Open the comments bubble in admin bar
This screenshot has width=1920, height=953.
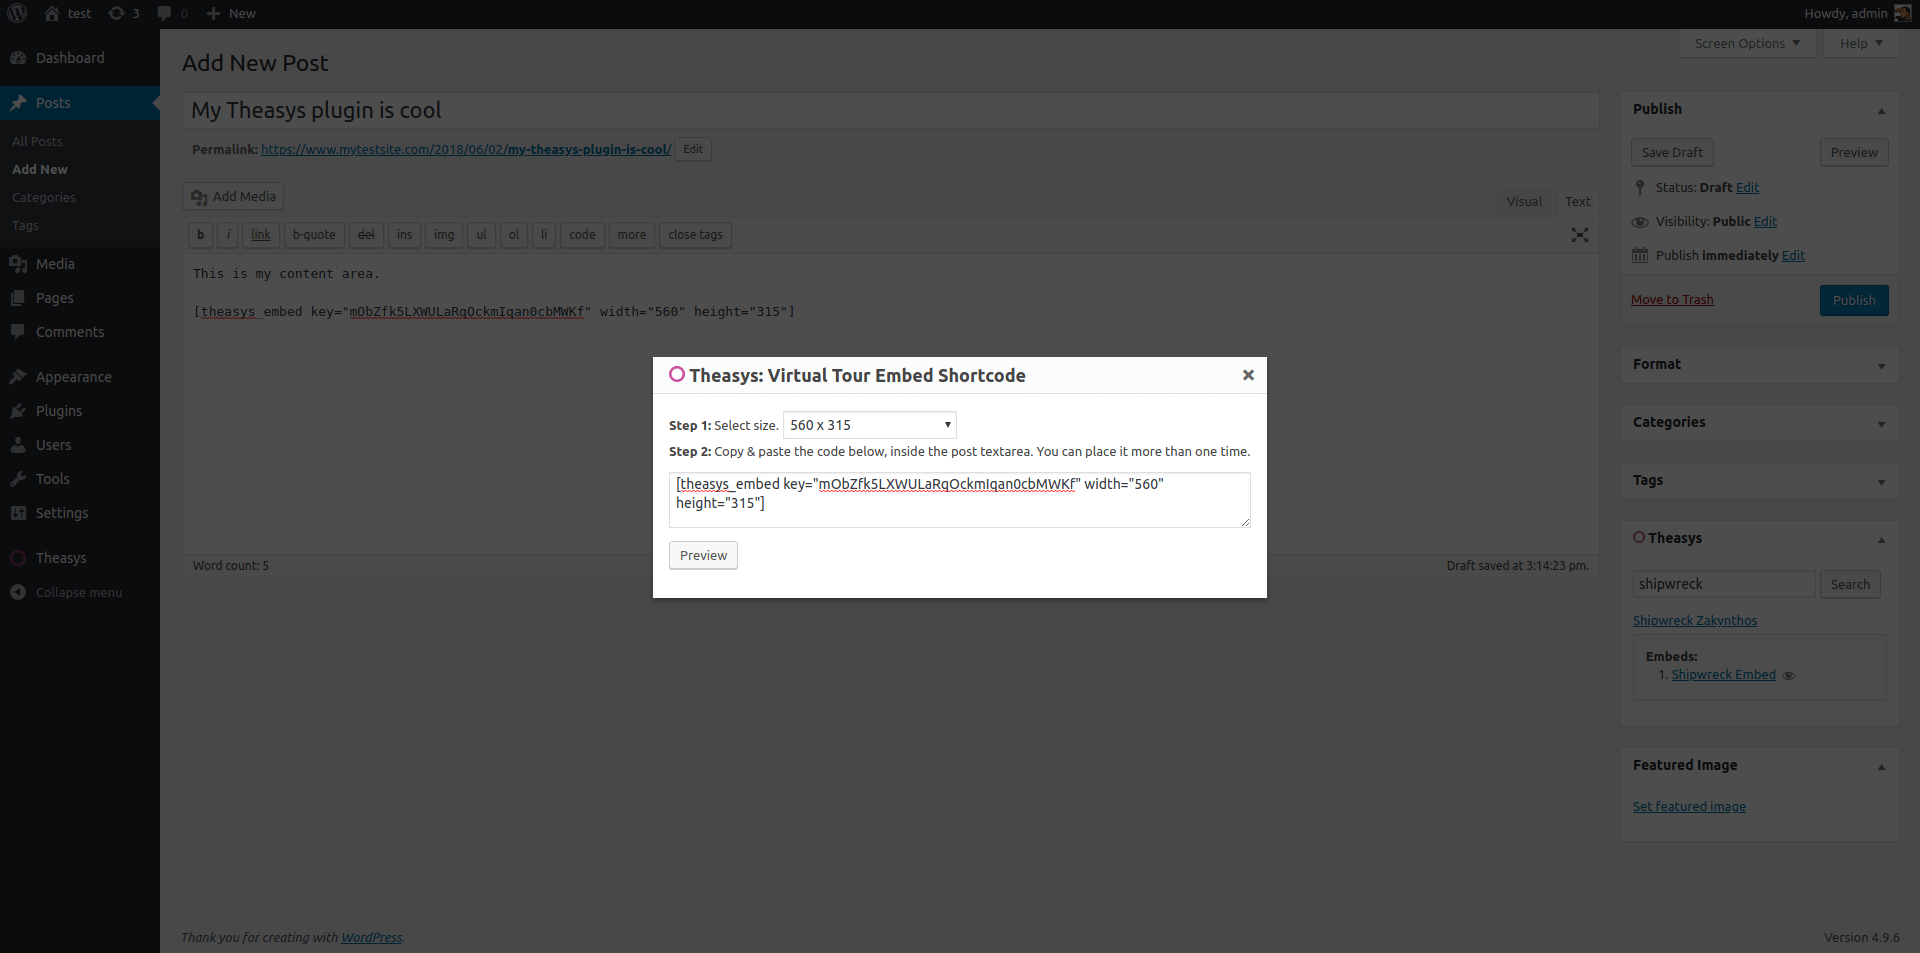click(164, 13)
